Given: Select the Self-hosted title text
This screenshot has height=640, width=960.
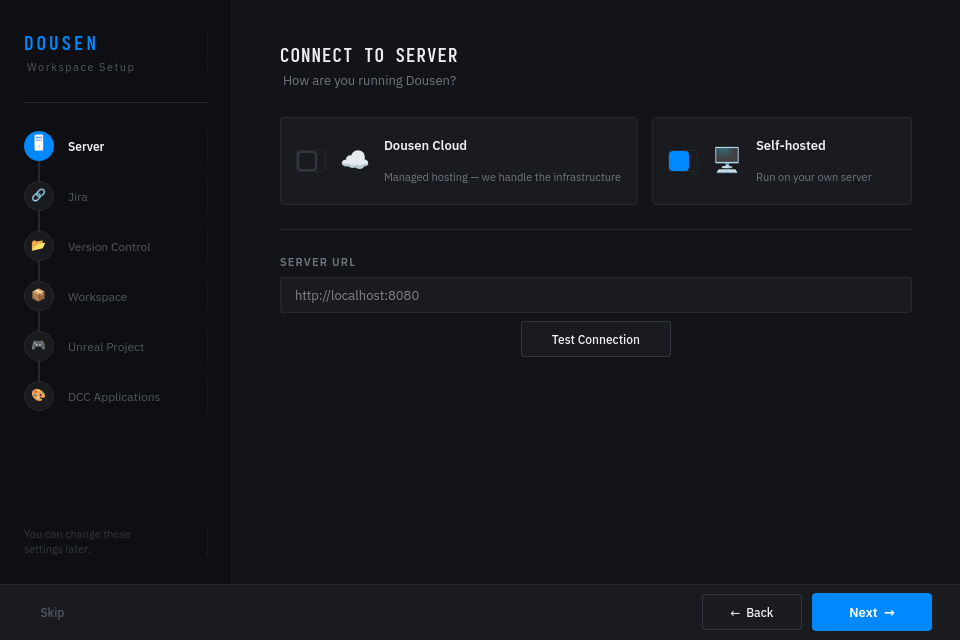Looking at the screenshot, I should 790,146.
